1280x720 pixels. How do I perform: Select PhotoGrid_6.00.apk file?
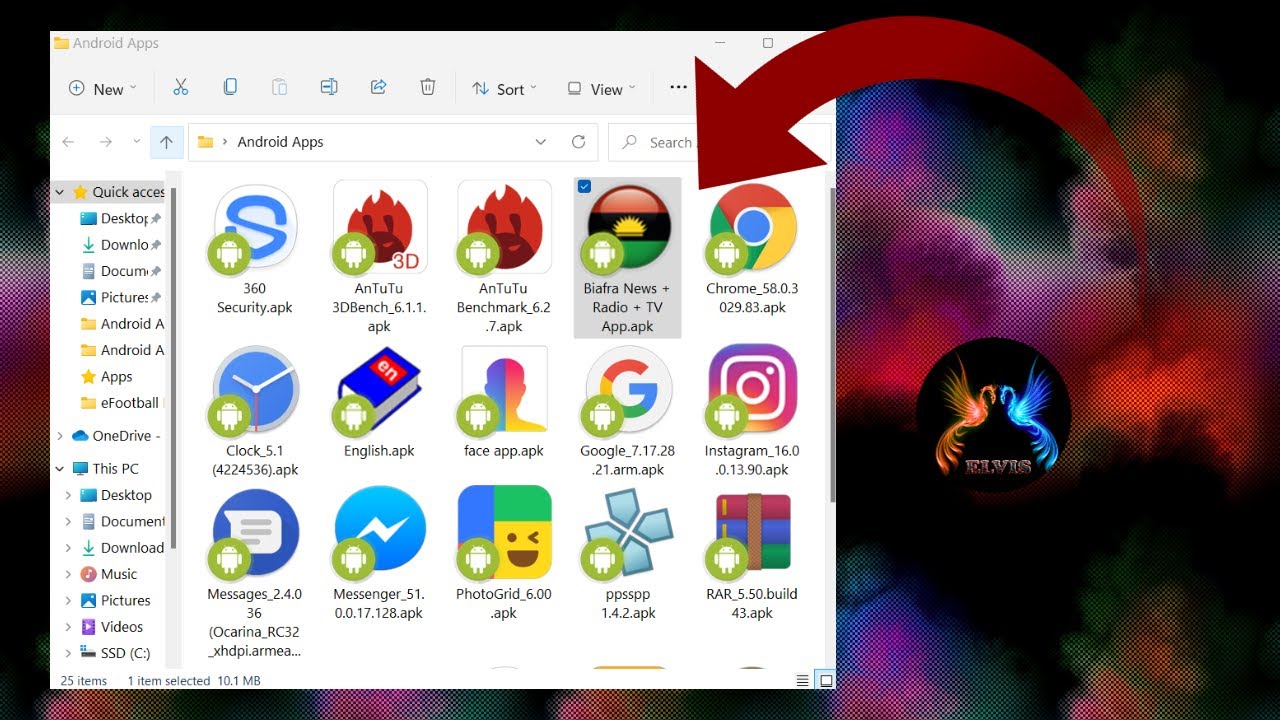(504, 555)
